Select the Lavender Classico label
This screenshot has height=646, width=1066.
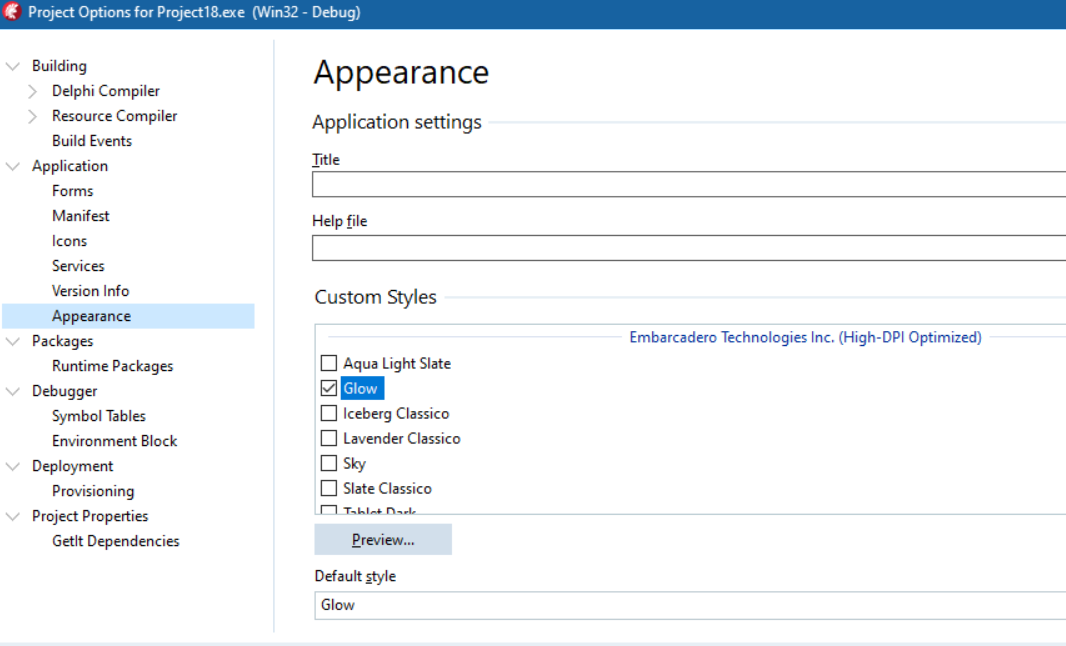pyautogui.click(x=402, y=439)
